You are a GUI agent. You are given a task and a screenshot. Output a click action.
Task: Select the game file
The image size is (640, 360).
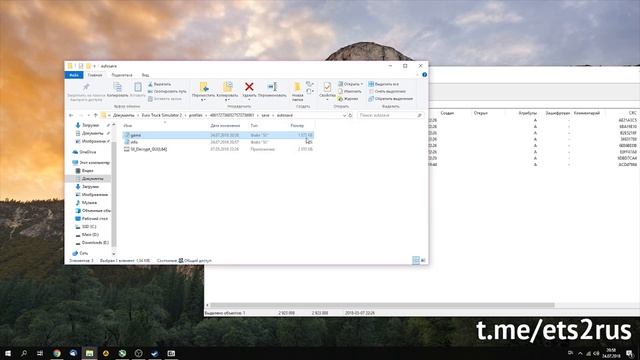tap(218, 135)
